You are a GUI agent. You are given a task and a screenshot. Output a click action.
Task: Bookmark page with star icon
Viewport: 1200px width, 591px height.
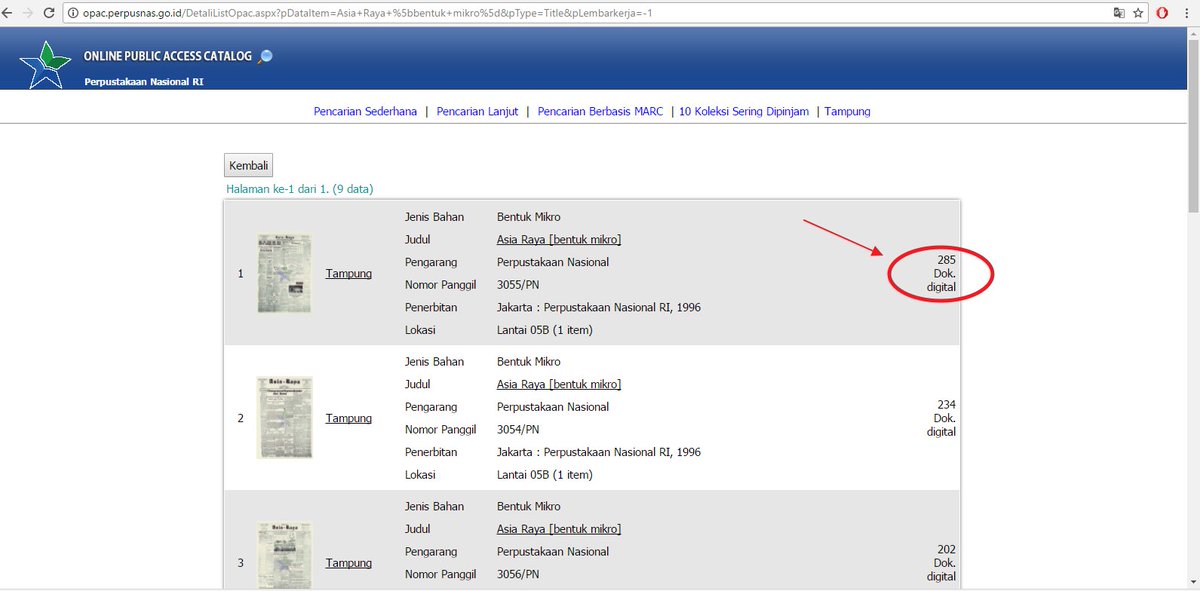(x=1139, y=13)
